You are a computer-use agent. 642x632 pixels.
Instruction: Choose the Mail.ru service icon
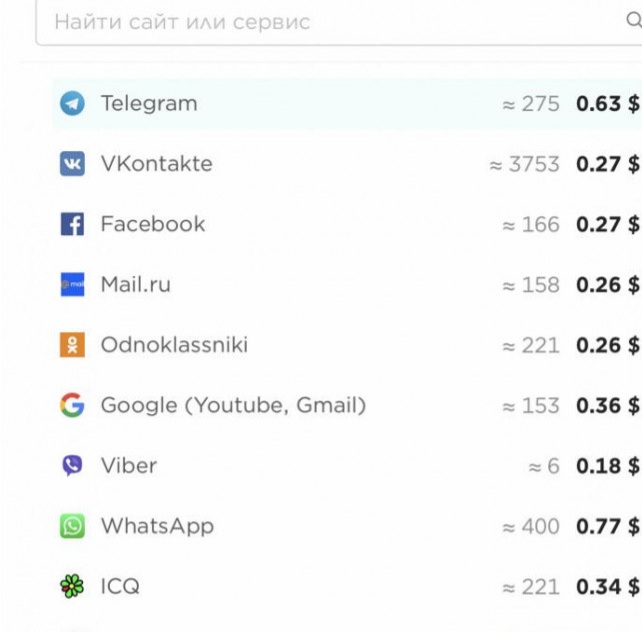click(72, 285)
